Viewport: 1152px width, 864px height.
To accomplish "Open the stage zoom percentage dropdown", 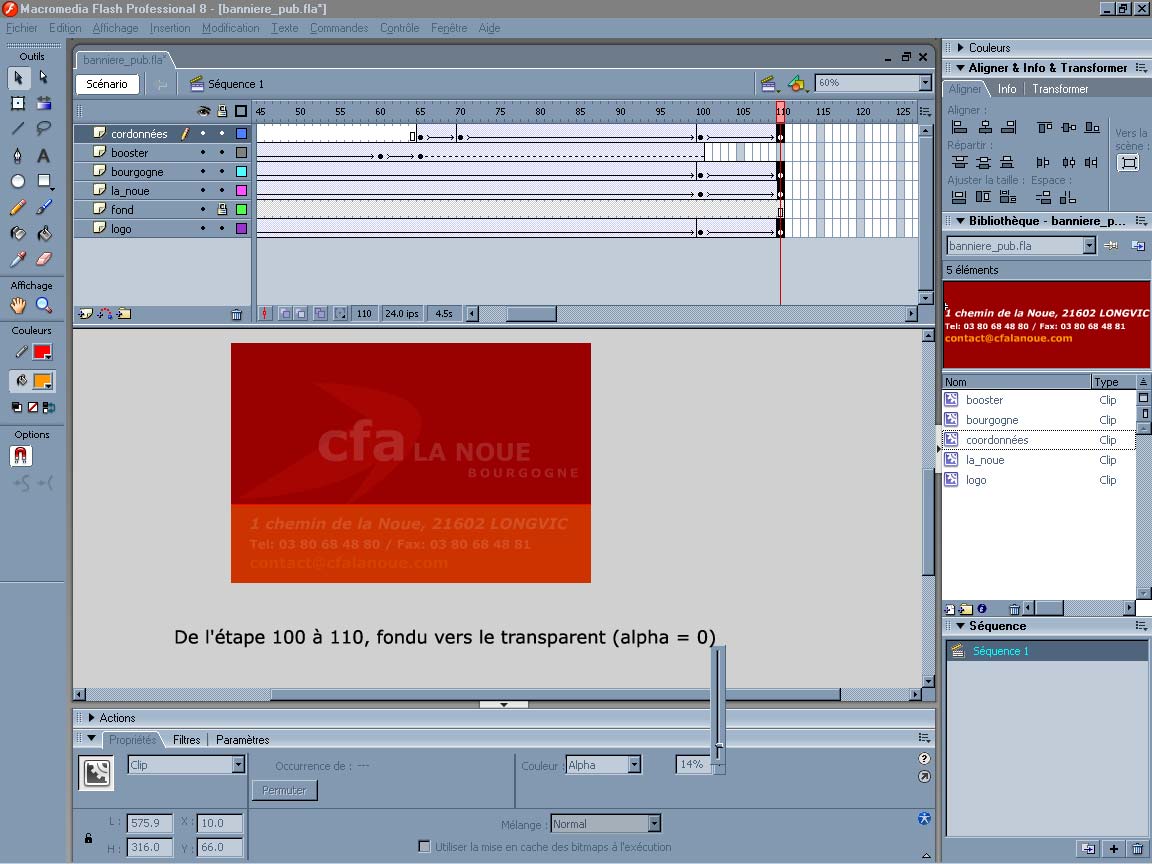I will pos(926,83).
